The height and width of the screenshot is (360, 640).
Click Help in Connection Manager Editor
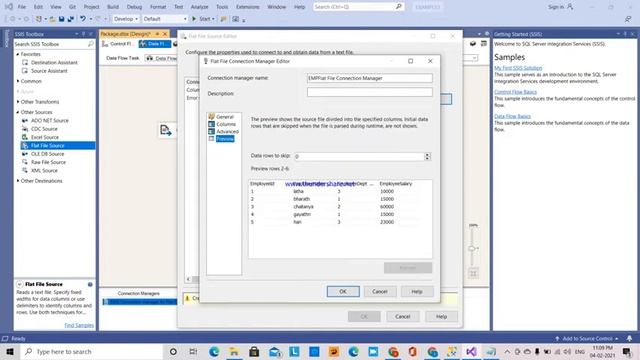pyautogui.click(x=416, y=291)
